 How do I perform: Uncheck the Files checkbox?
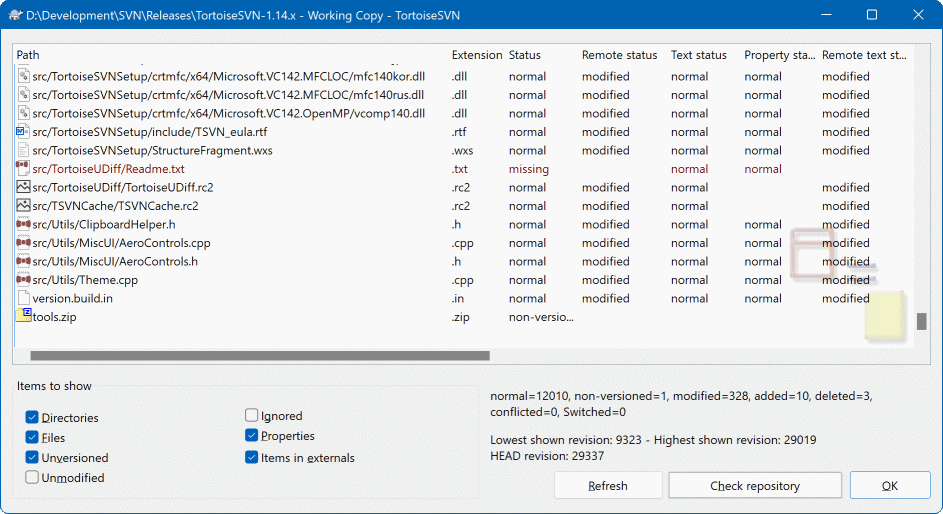[32, 438]
